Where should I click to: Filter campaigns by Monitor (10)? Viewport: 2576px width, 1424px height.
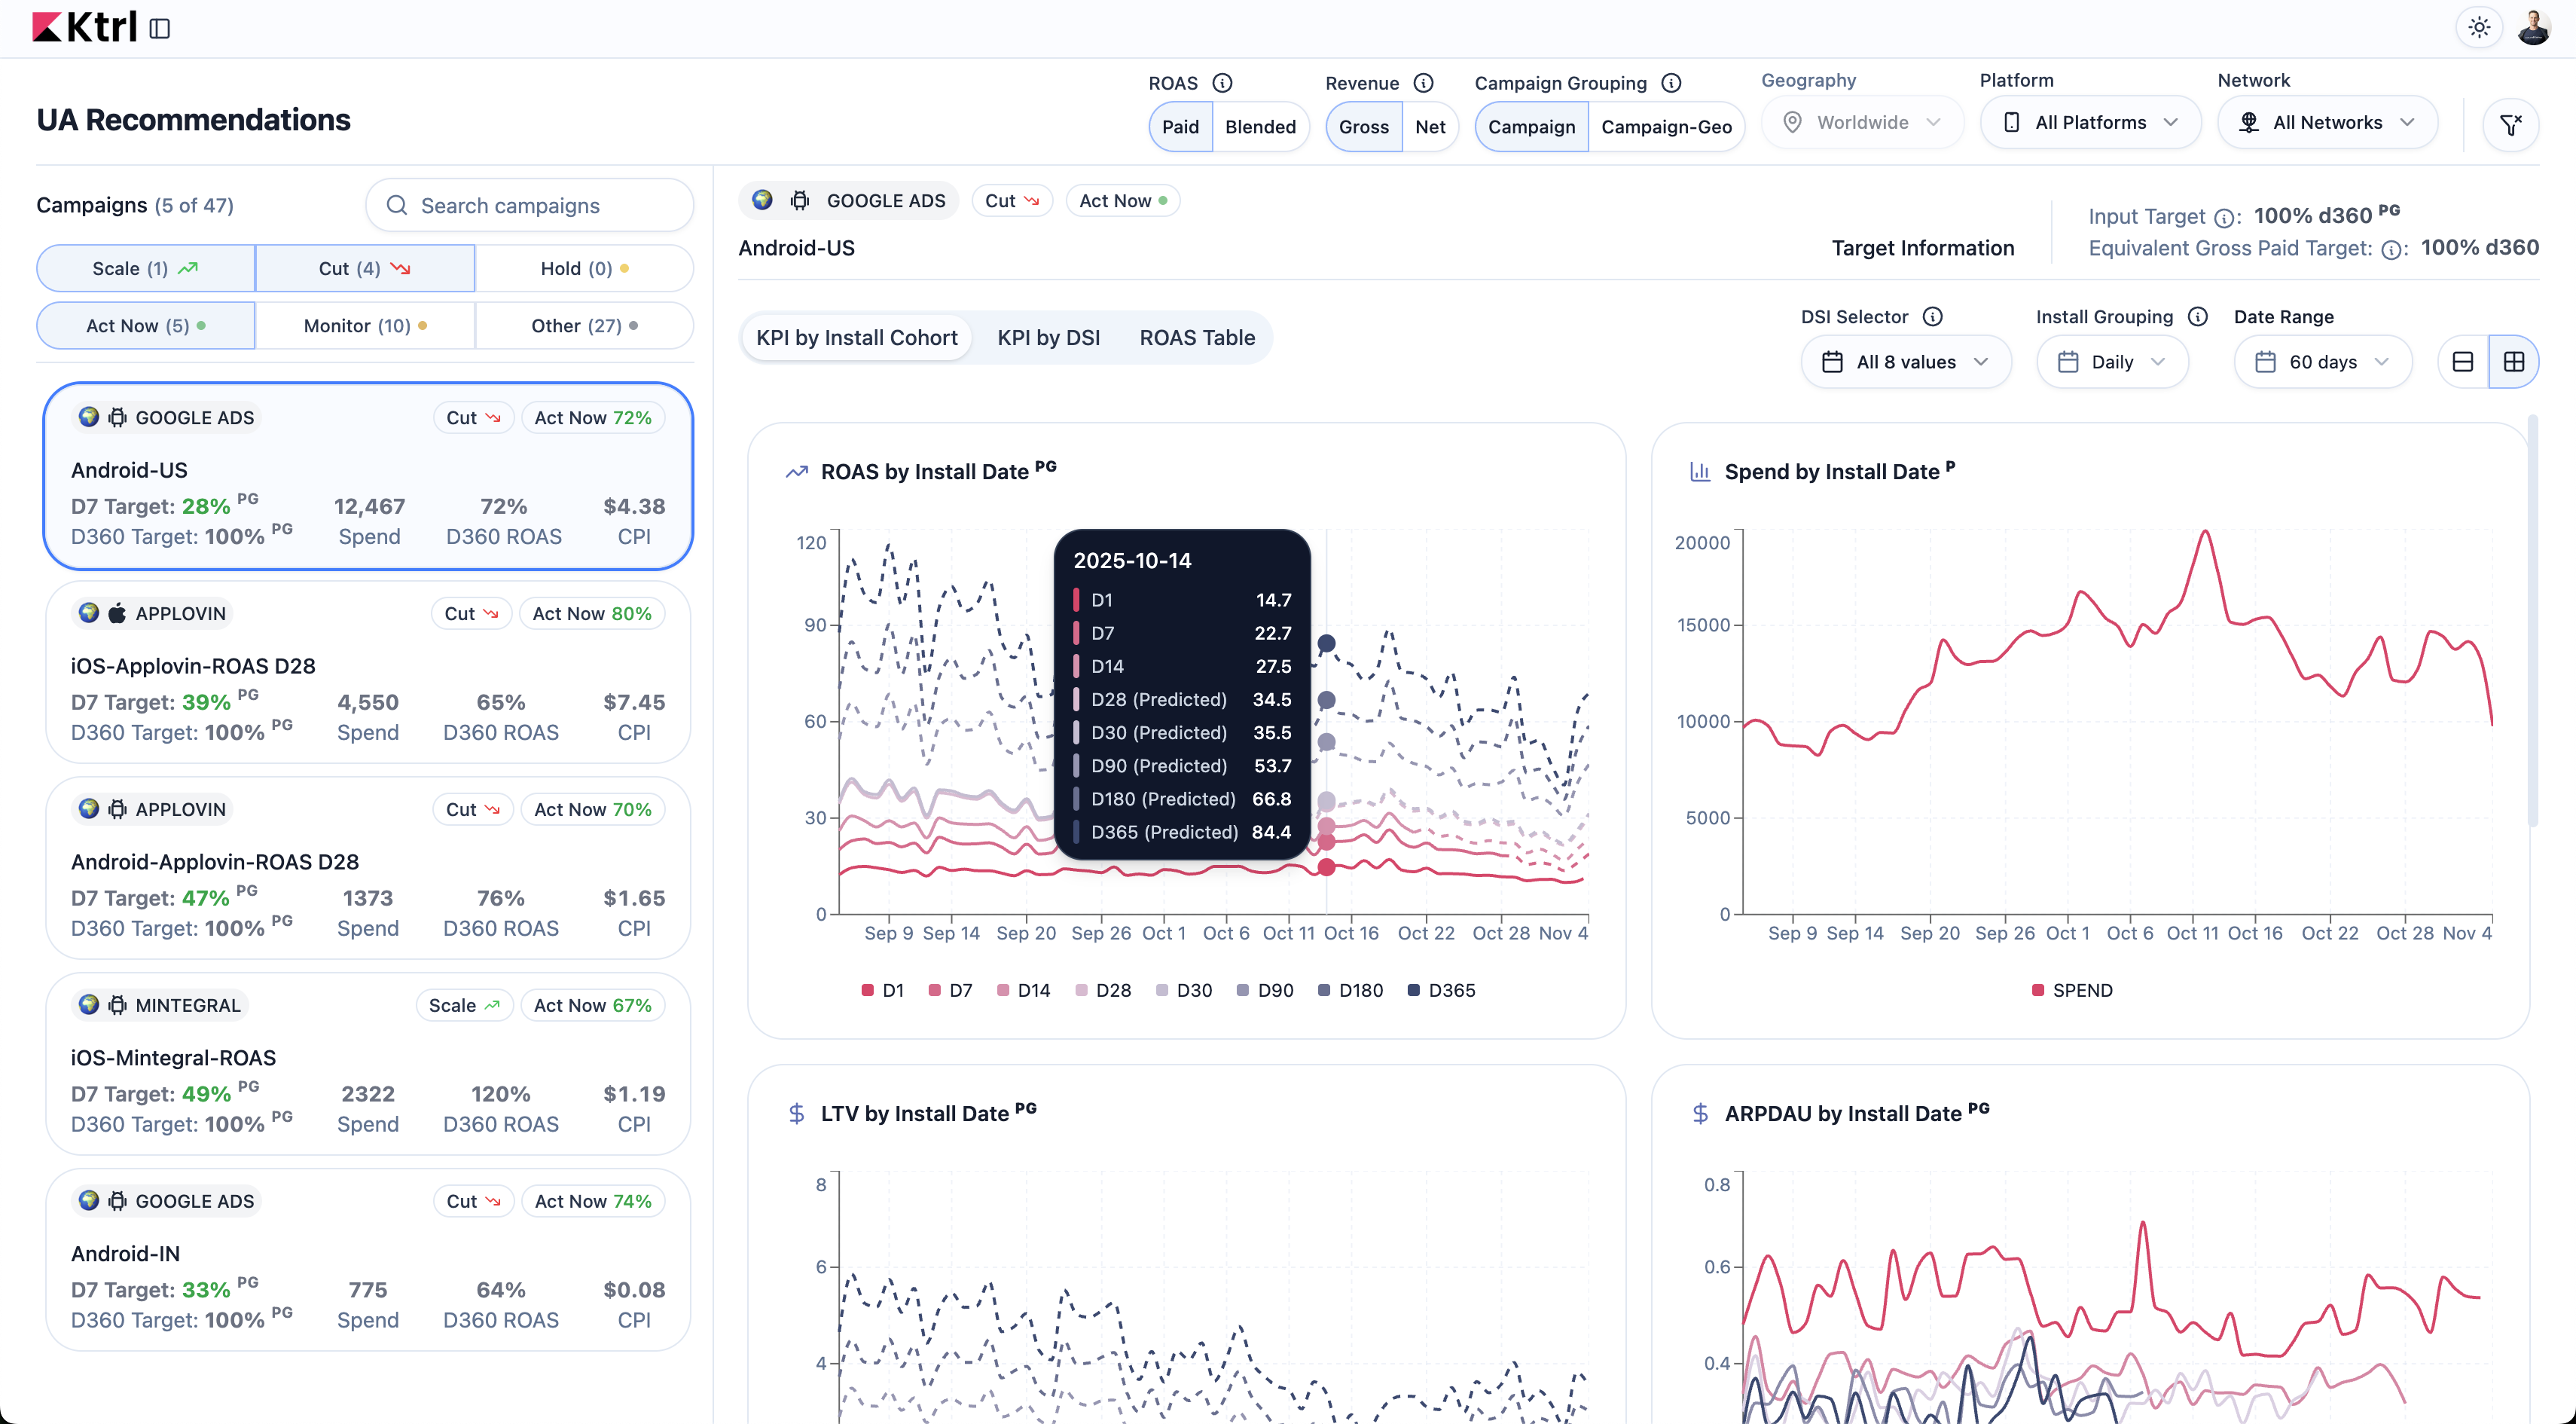(365, 326)
